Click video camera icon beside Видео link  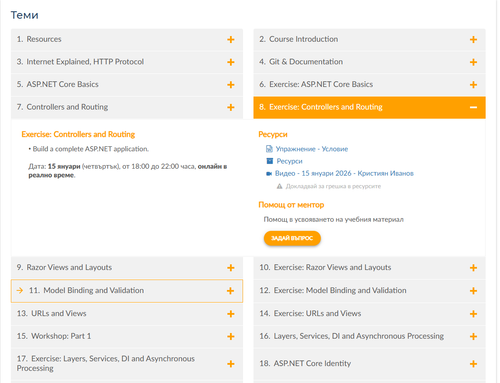coord(269,173)
